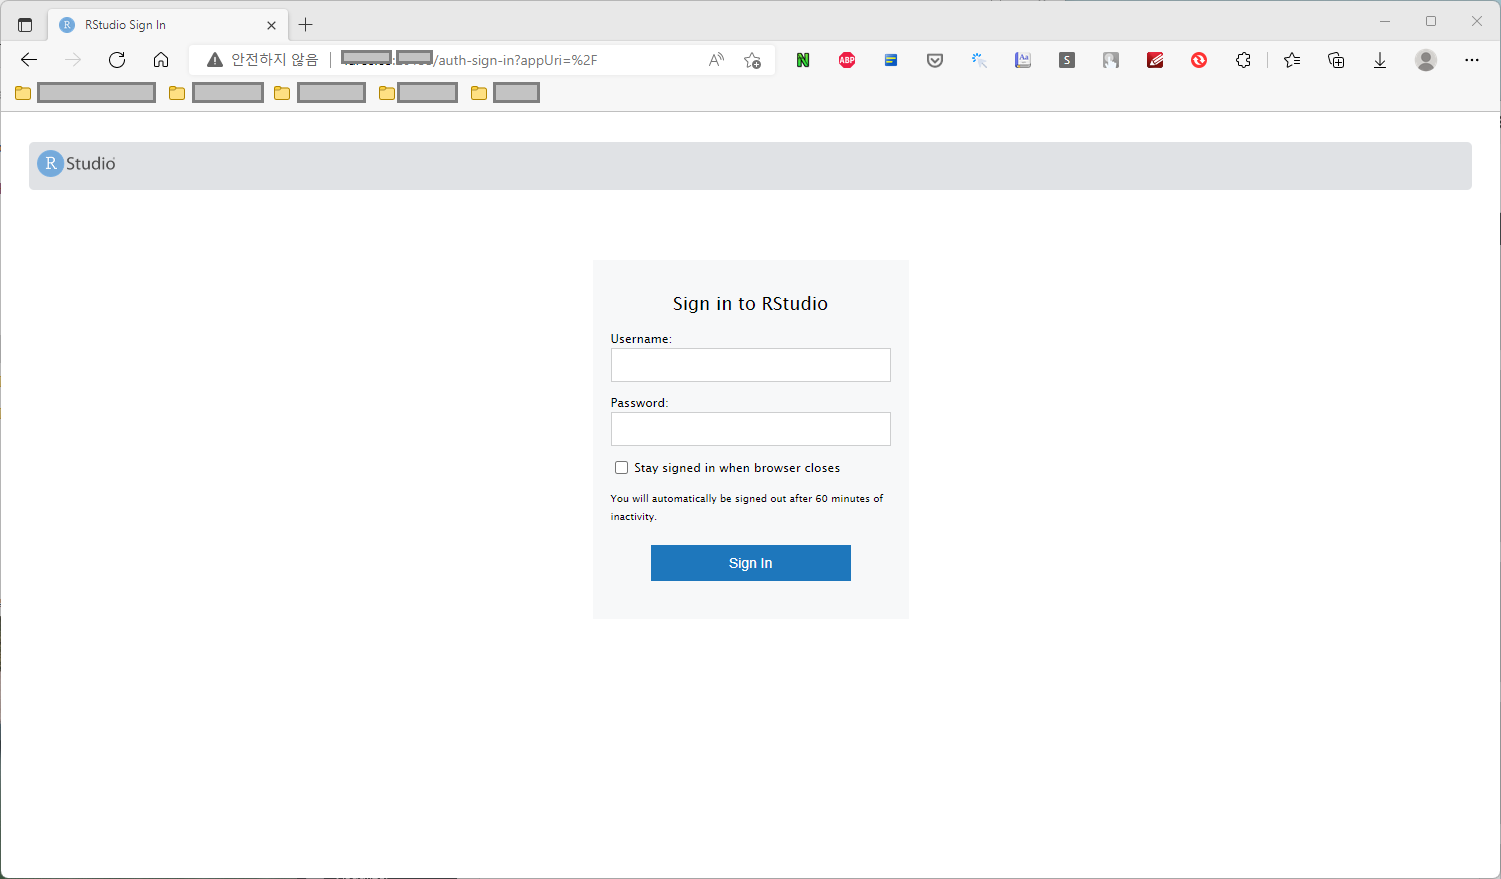This screenshot has width=1501, height=879.
Task: Go to the browser home page
Action: point(161,60)
